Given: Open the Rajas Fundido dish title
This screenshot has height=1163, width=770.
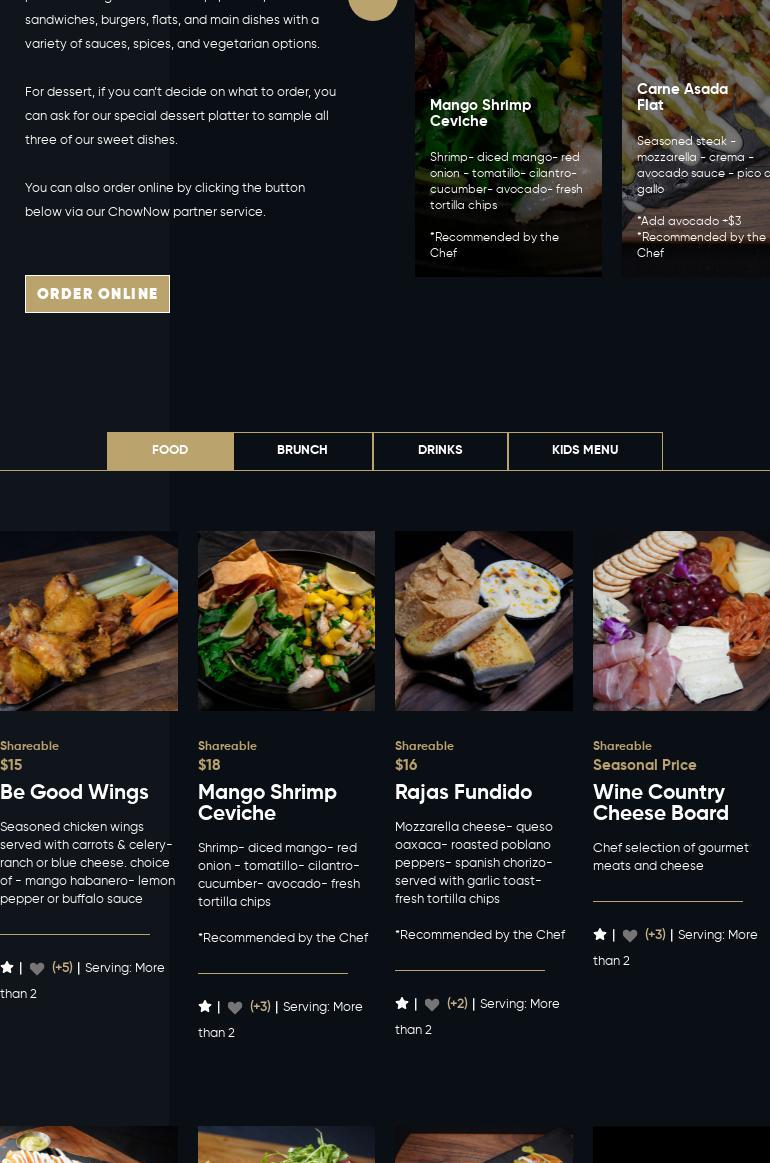Looking at the screenshot, I should click(463, 792).
